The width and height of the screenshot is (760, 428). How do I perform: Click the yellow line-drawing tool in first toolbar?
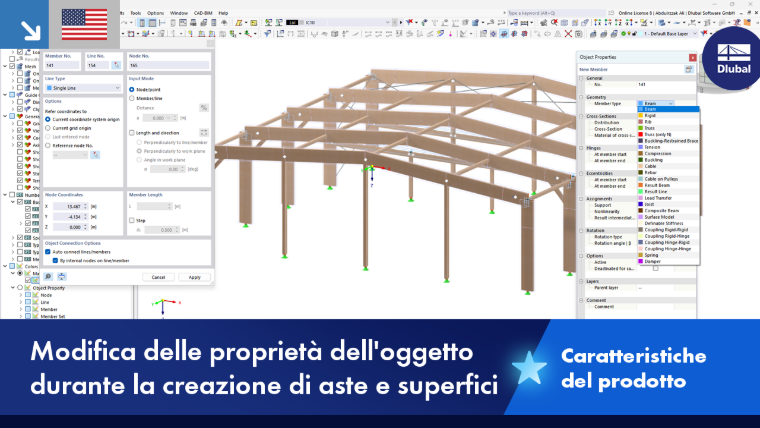click(238, 22)
